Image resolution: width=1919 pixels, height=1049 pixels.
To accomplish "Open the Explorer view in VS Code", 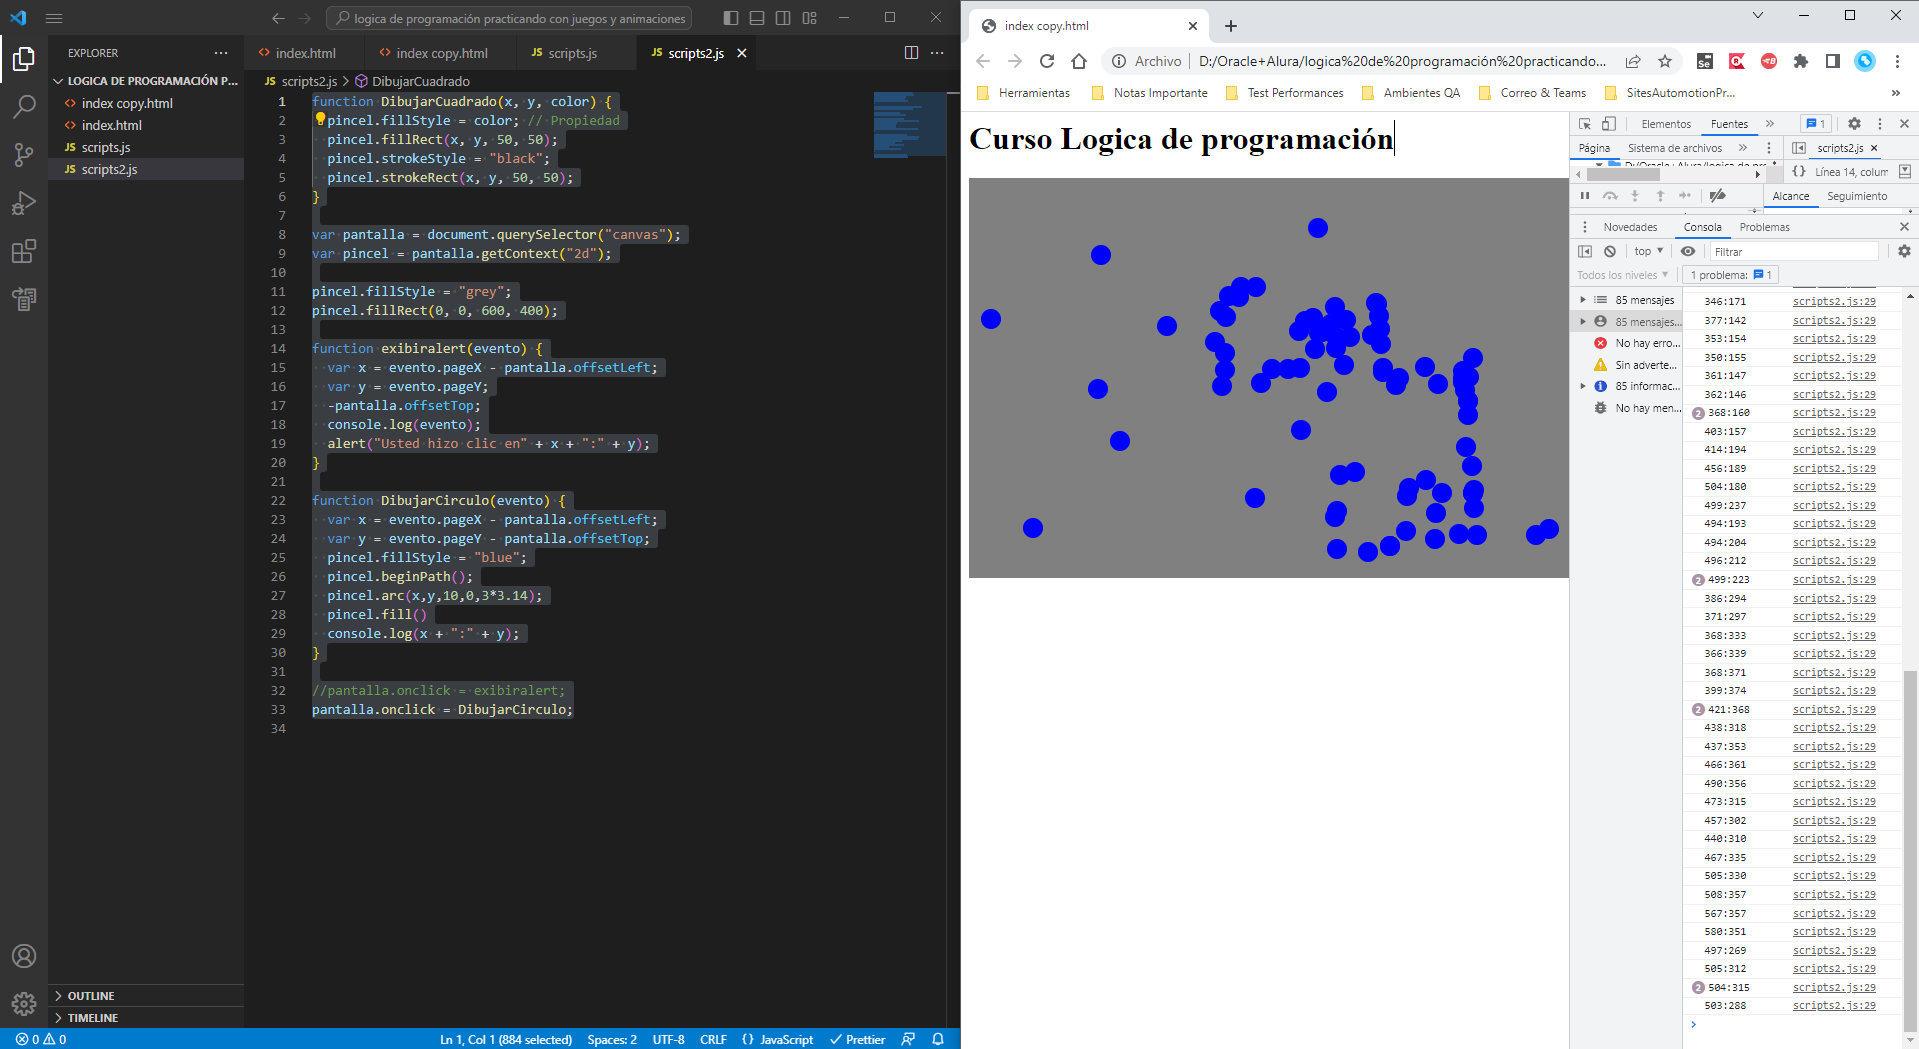I will (x=24, y=60).
